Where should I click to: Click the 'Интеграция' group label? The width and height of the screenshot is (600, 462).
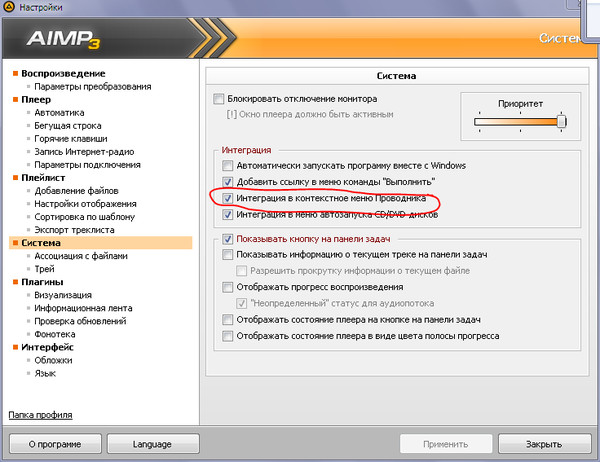(246, 150)
